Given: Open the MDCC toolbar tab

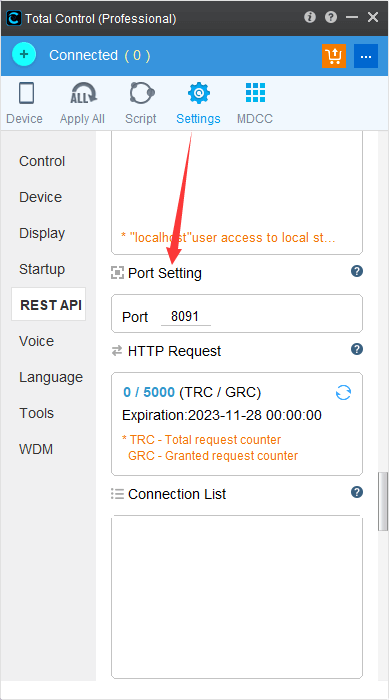Looking at the screenshot, I should pyautogui.click(x=255, y=103).
